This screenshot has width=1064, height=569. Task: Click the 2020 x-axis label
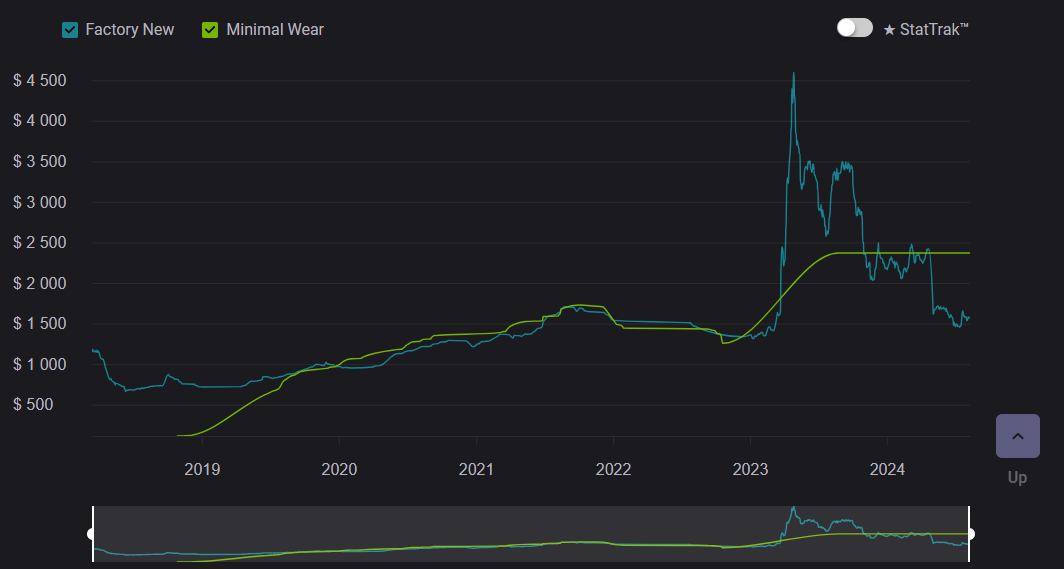pos(339,469)
